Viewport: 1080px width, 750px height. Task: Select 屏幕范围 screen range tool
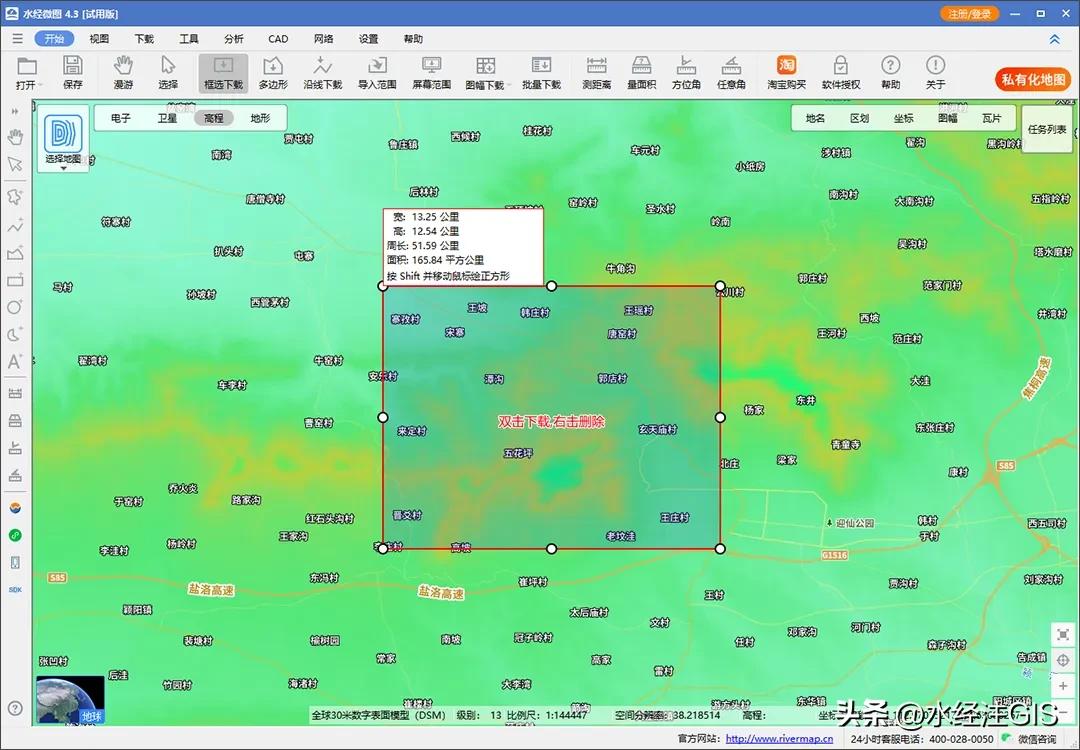[431, 73]
